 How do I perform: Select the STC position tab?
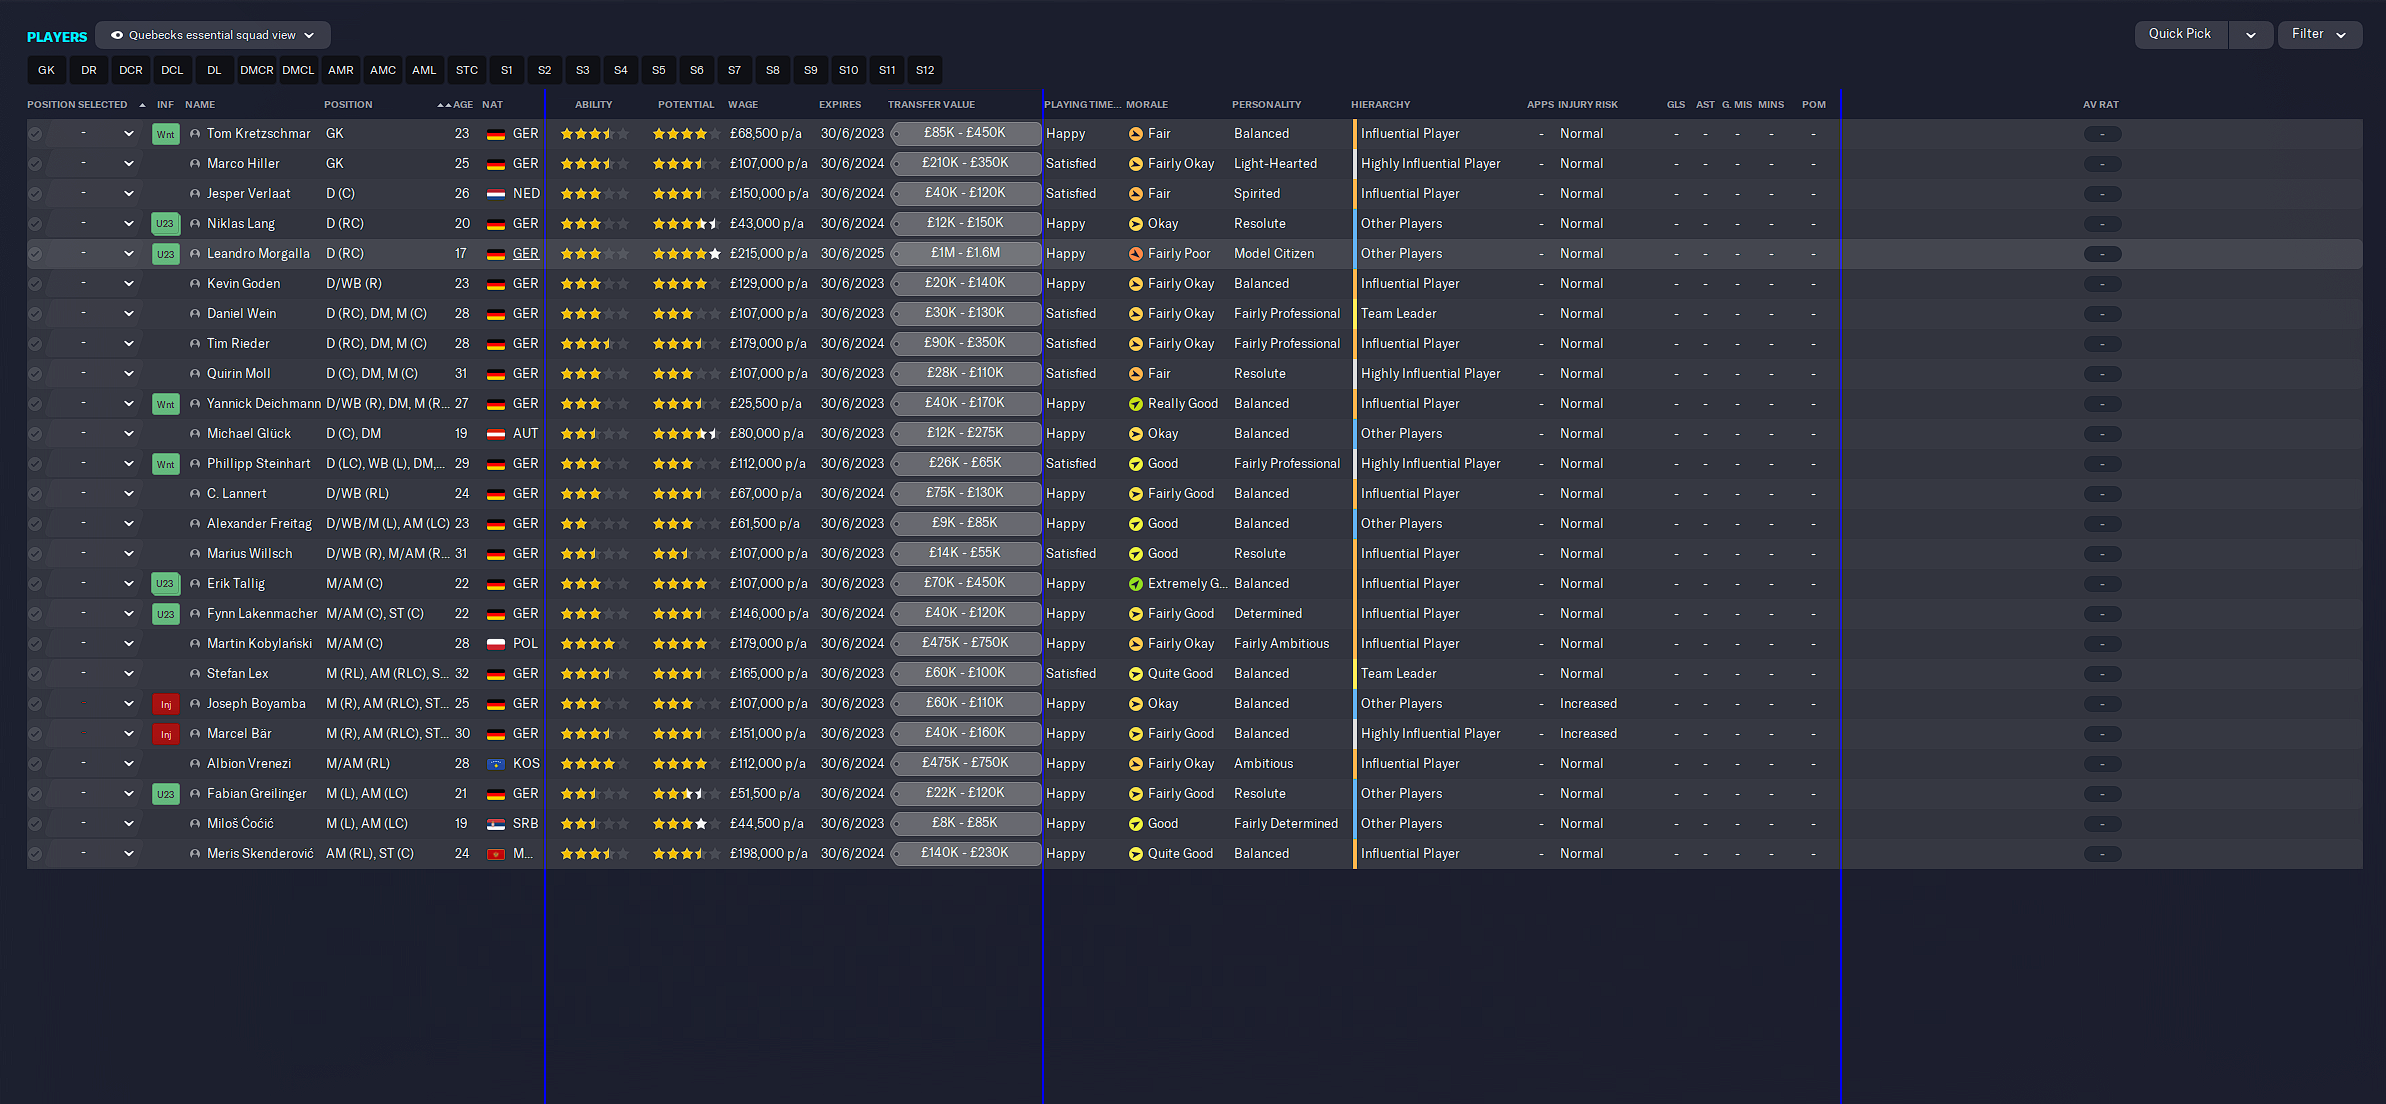(466, 70)
